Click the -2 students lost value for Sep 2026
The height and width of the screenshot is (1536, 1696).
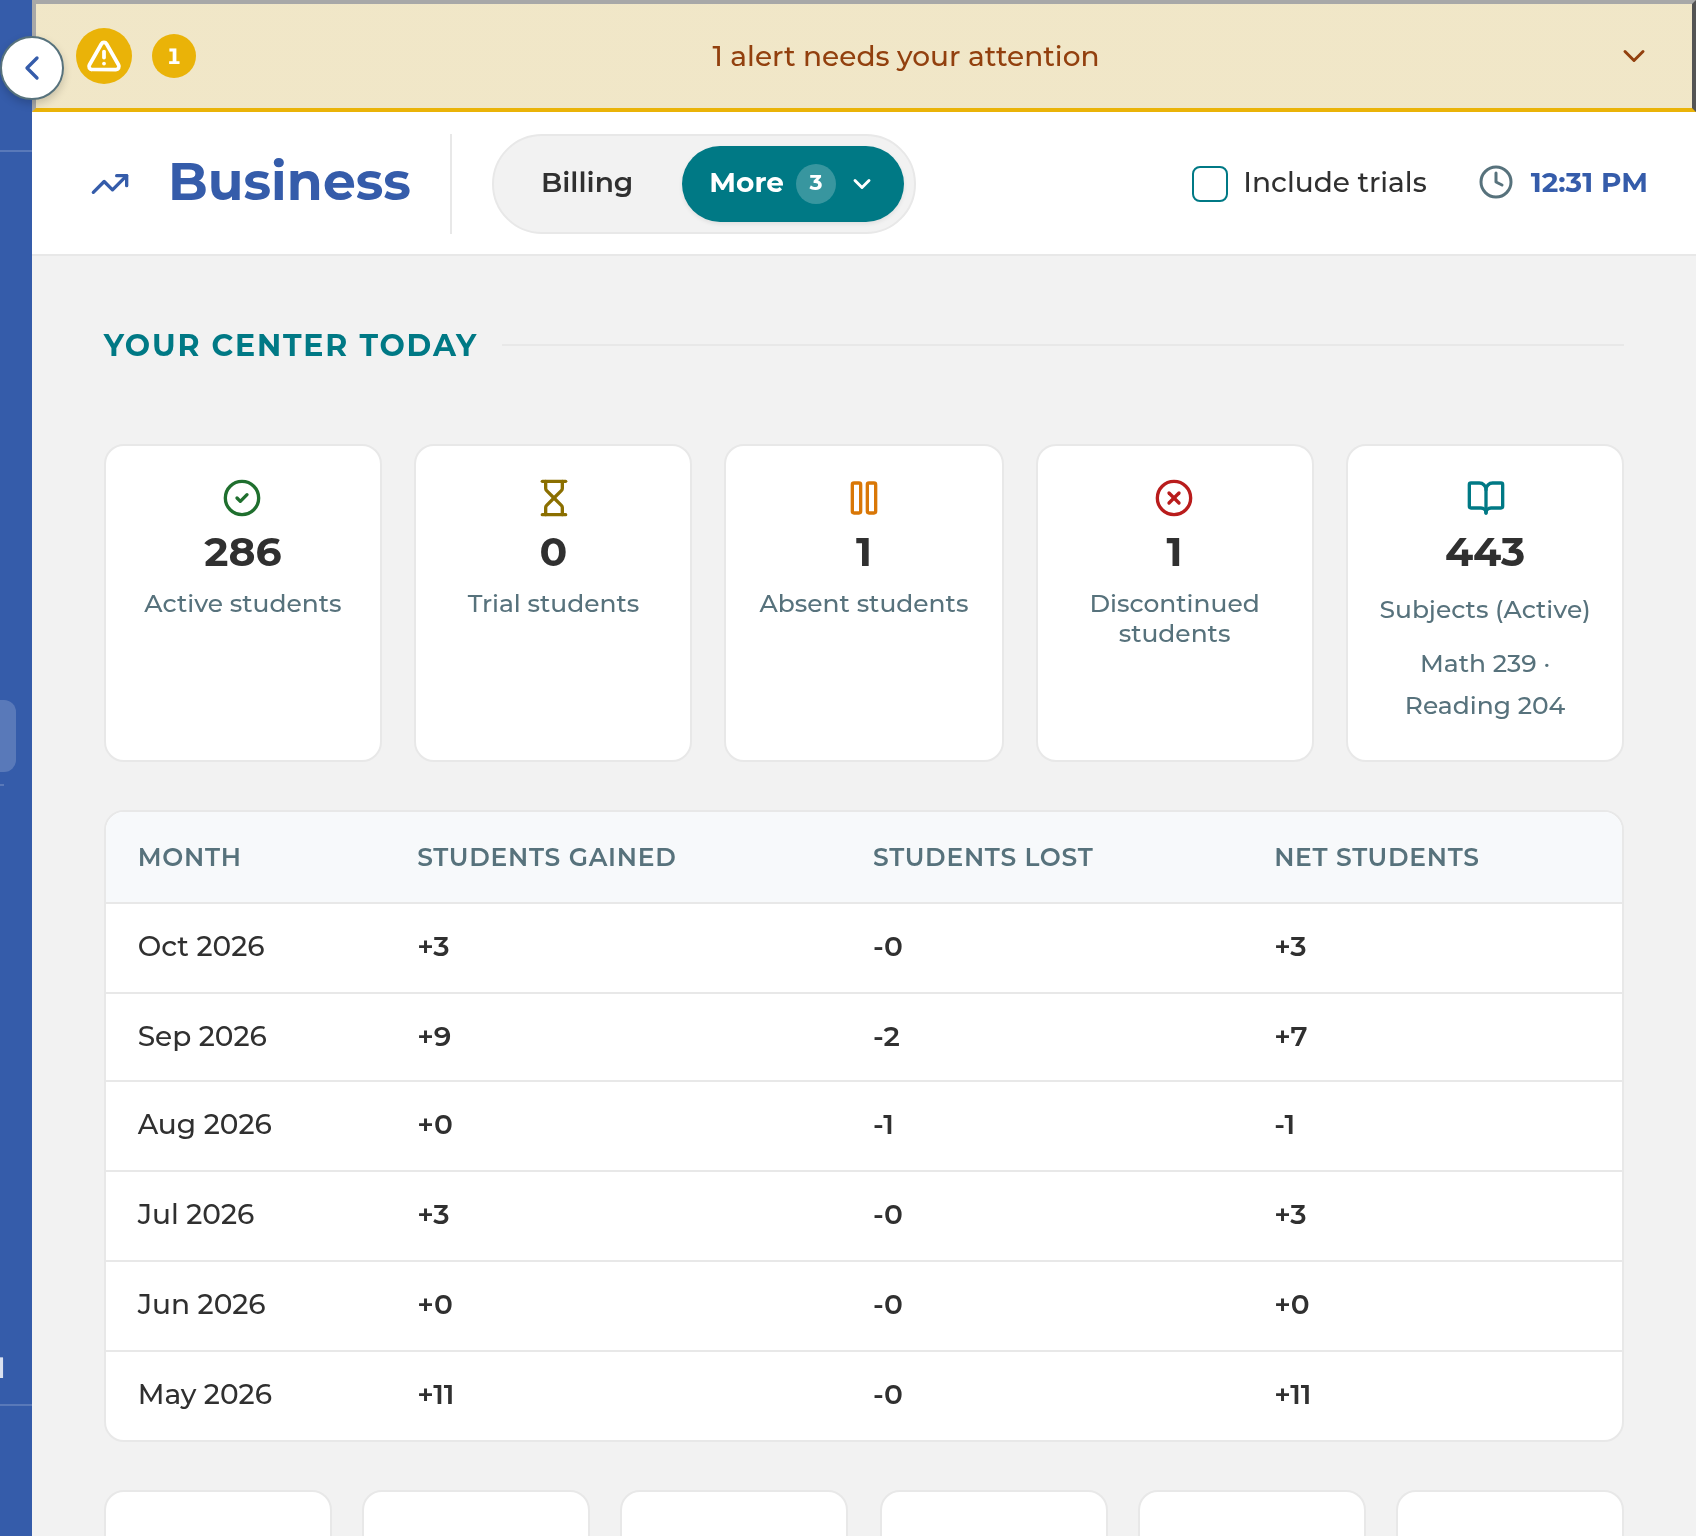[886, 1036]
